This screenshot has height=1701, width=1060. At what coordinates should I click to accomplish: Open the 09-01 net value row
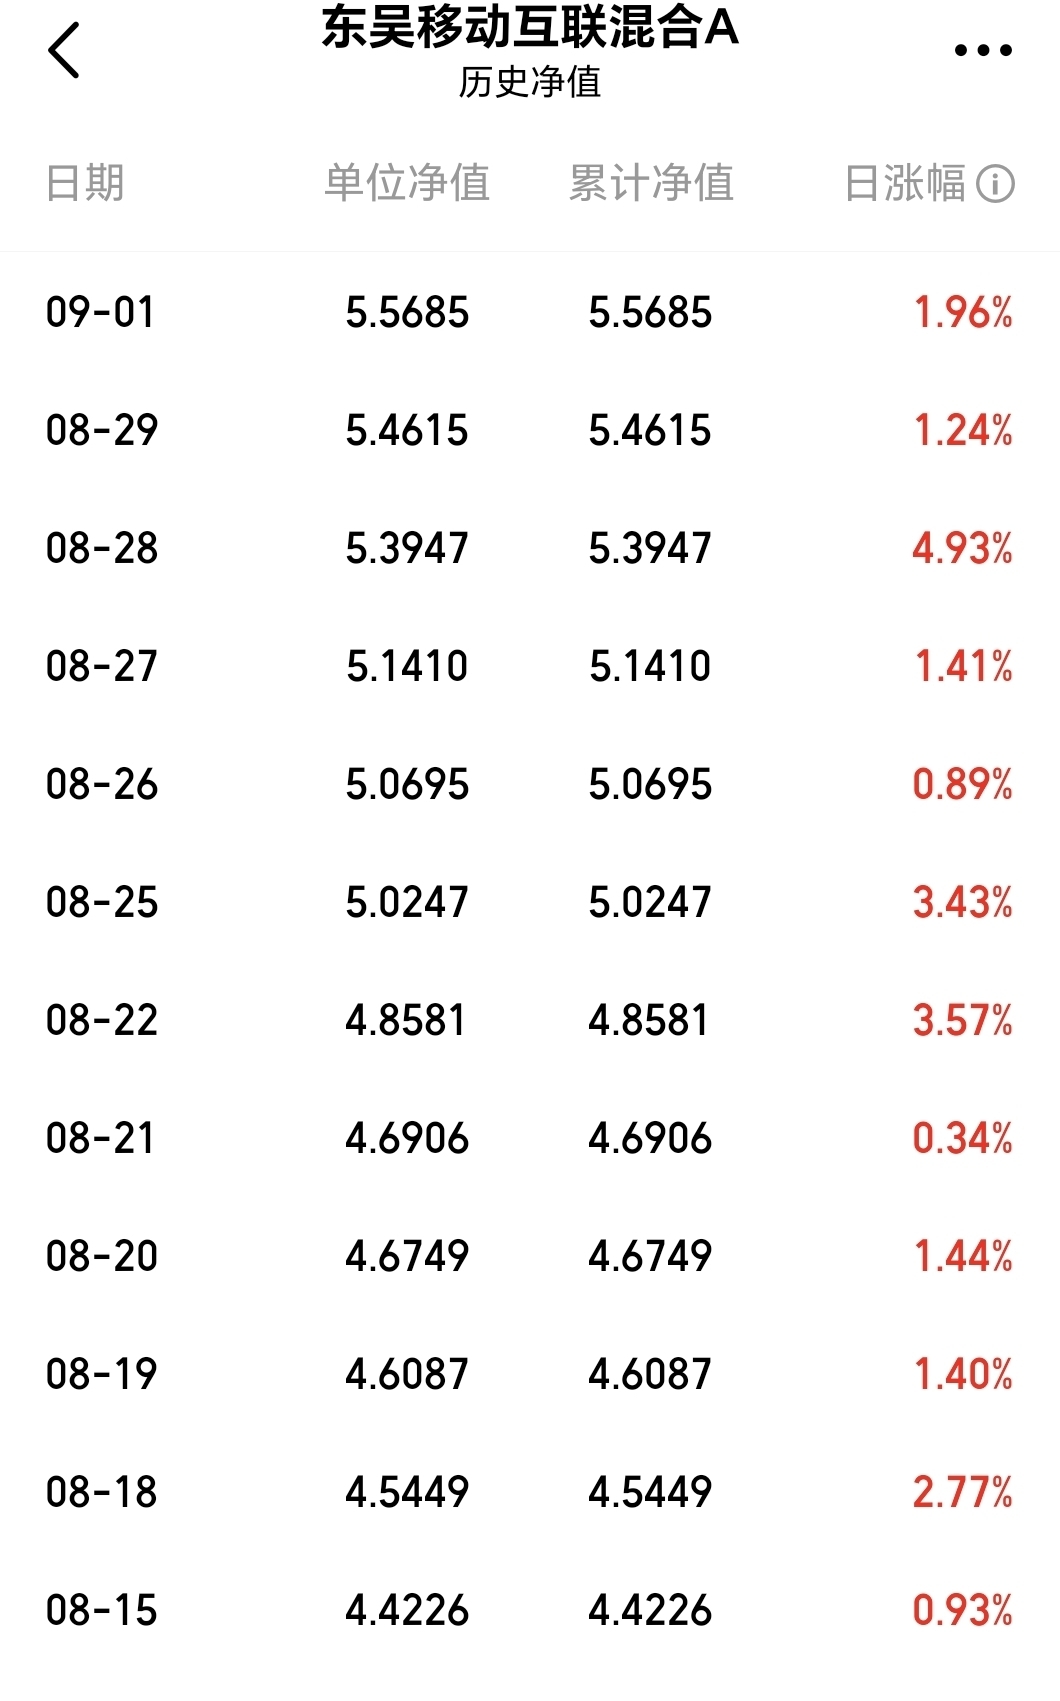[x=530, y=312]
